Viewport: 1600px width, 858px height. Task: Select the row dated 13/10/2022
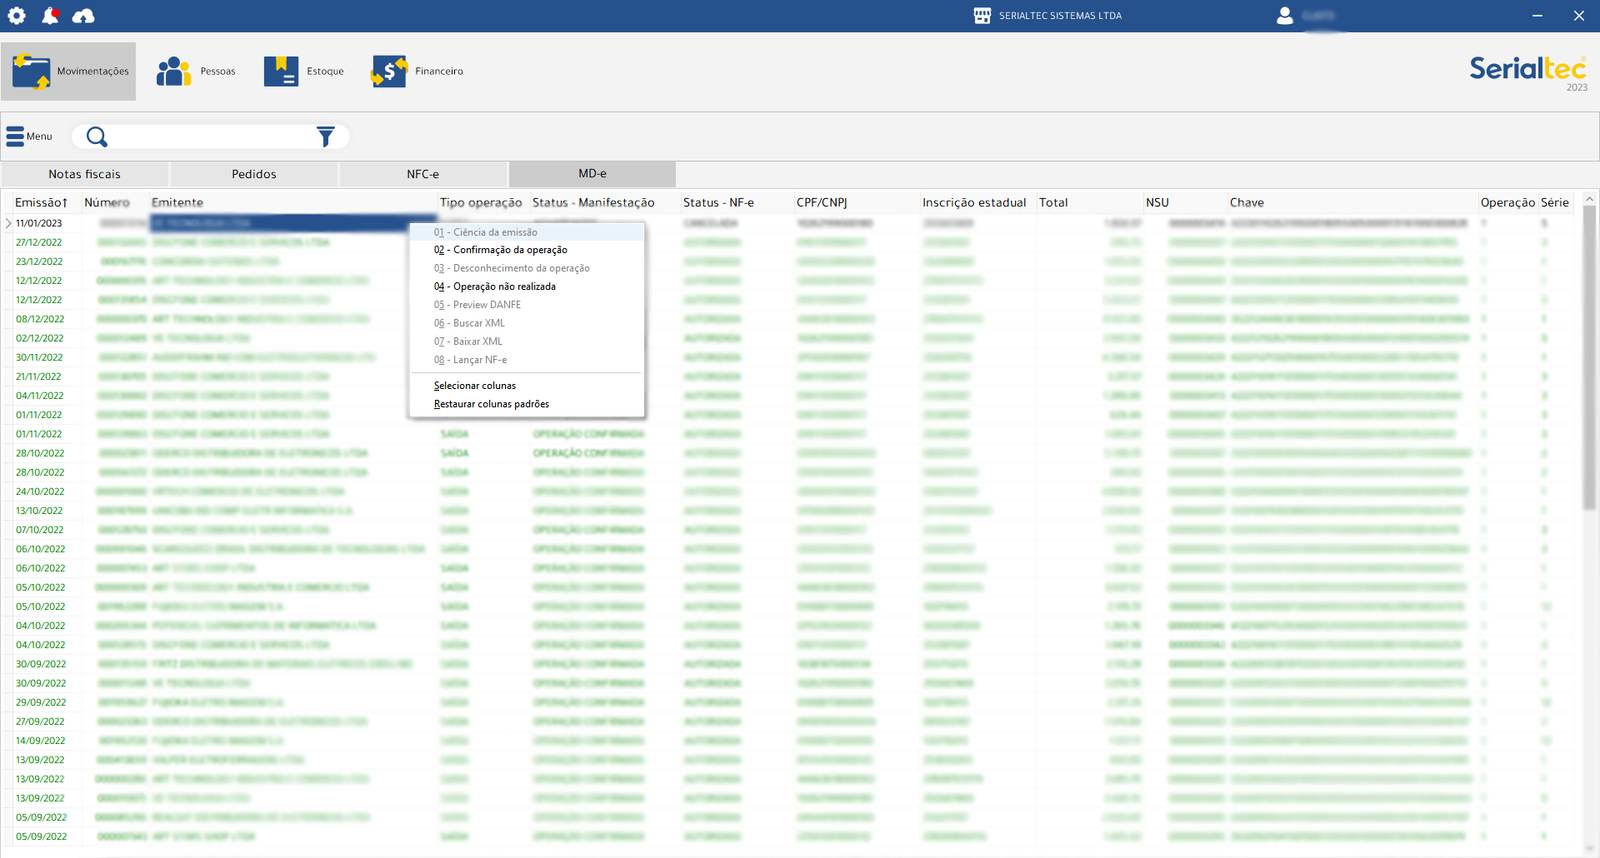[792, 510]
